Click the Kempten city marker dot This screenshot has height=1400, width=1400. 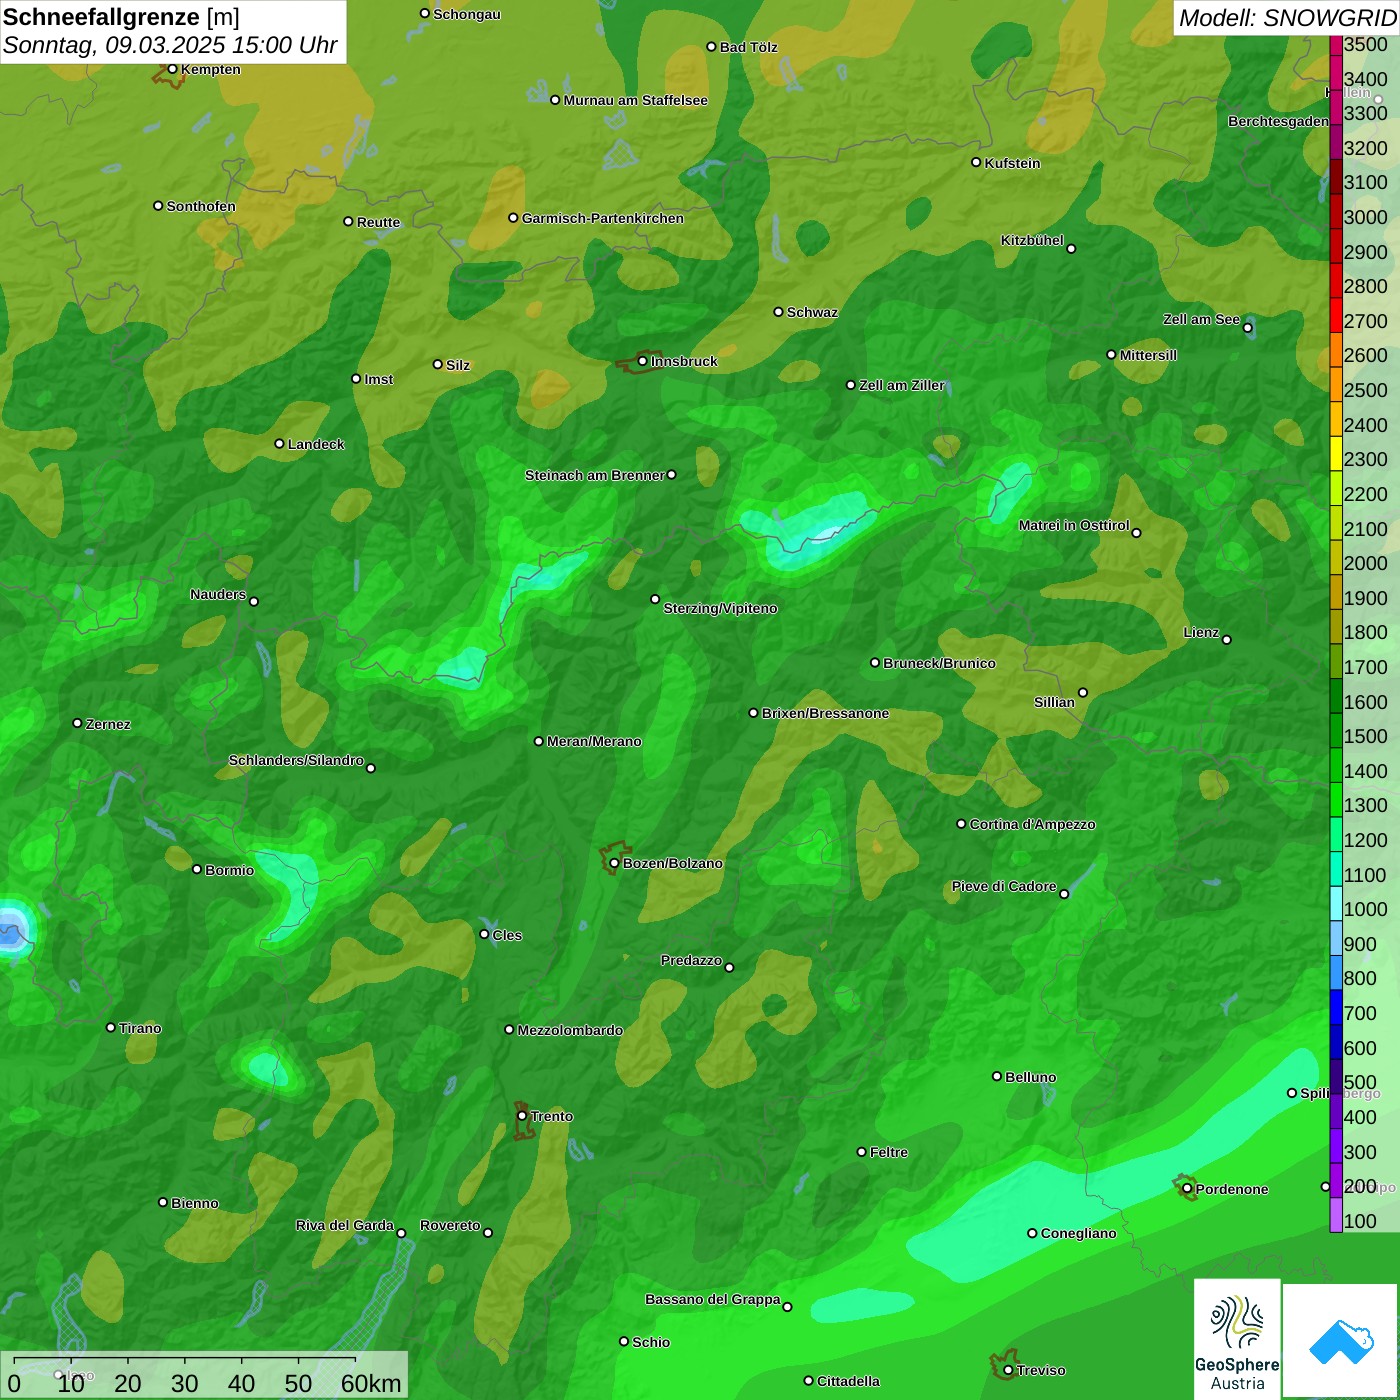172,69
